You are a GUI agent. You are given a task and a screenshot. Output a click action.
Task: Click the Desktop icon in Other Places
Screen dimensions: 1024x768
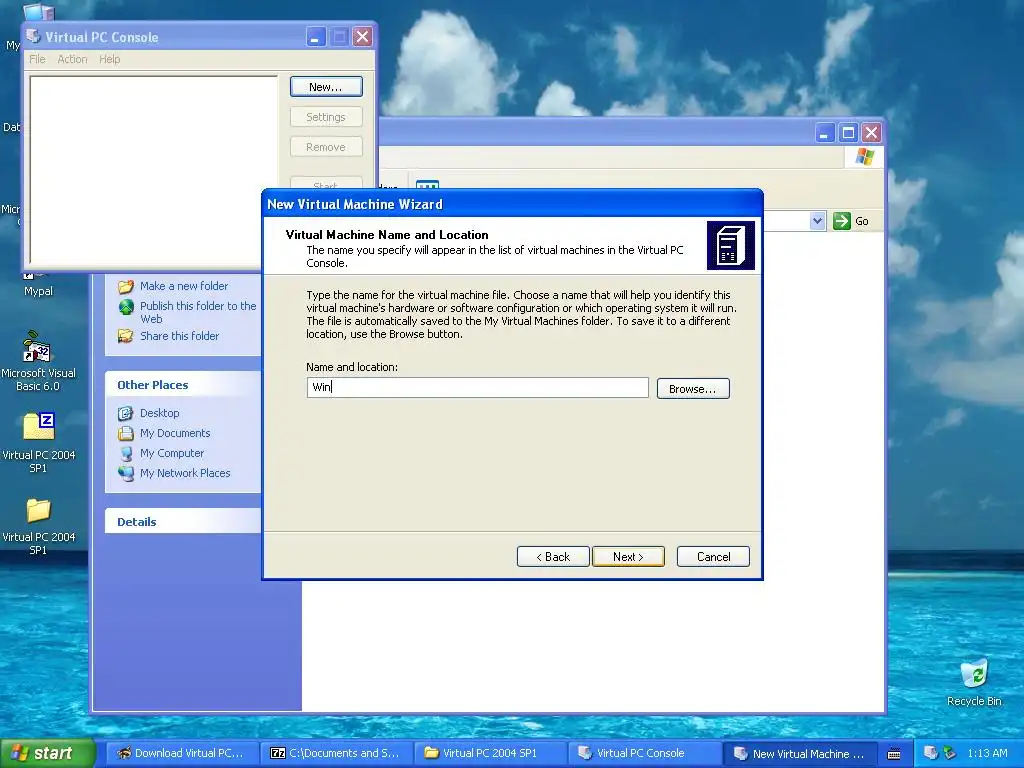[x=126, y=413]
